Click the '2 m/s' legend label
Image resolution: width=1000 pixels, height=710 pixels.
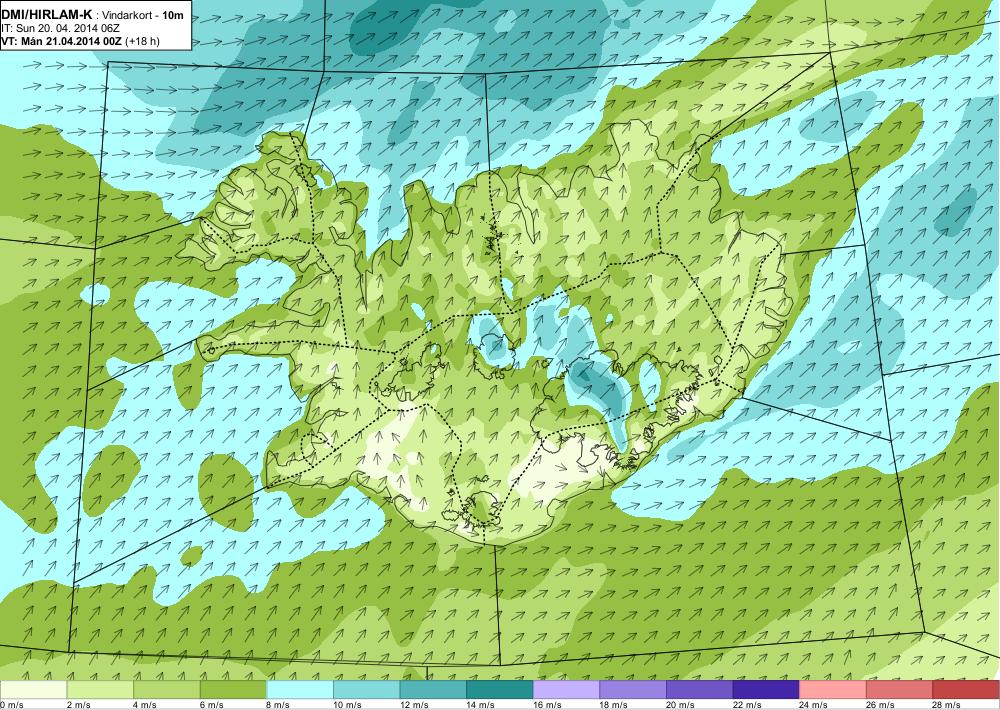tap(79, 705)
